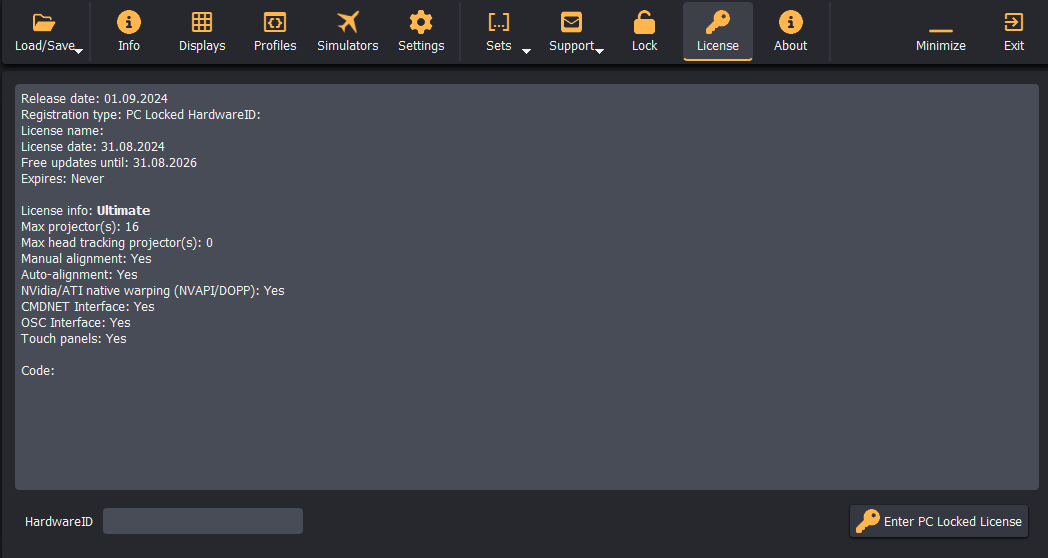Click 'Max projector(s): 16' line
Viewport: 1048px width, 558px height.
[80, 227]
